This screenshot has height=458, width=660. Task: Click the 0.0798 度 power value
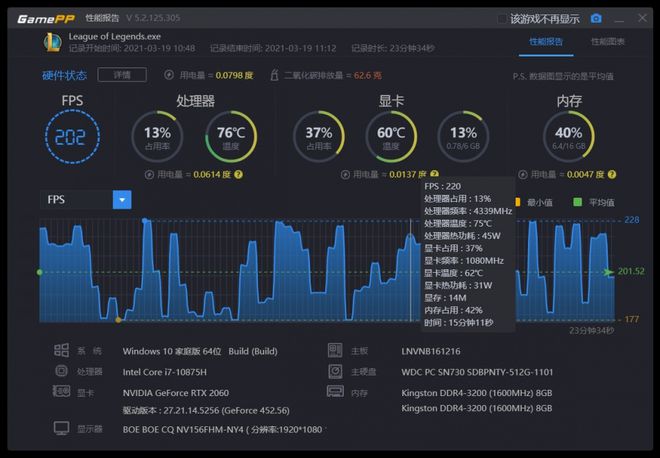tap(234, 75)
